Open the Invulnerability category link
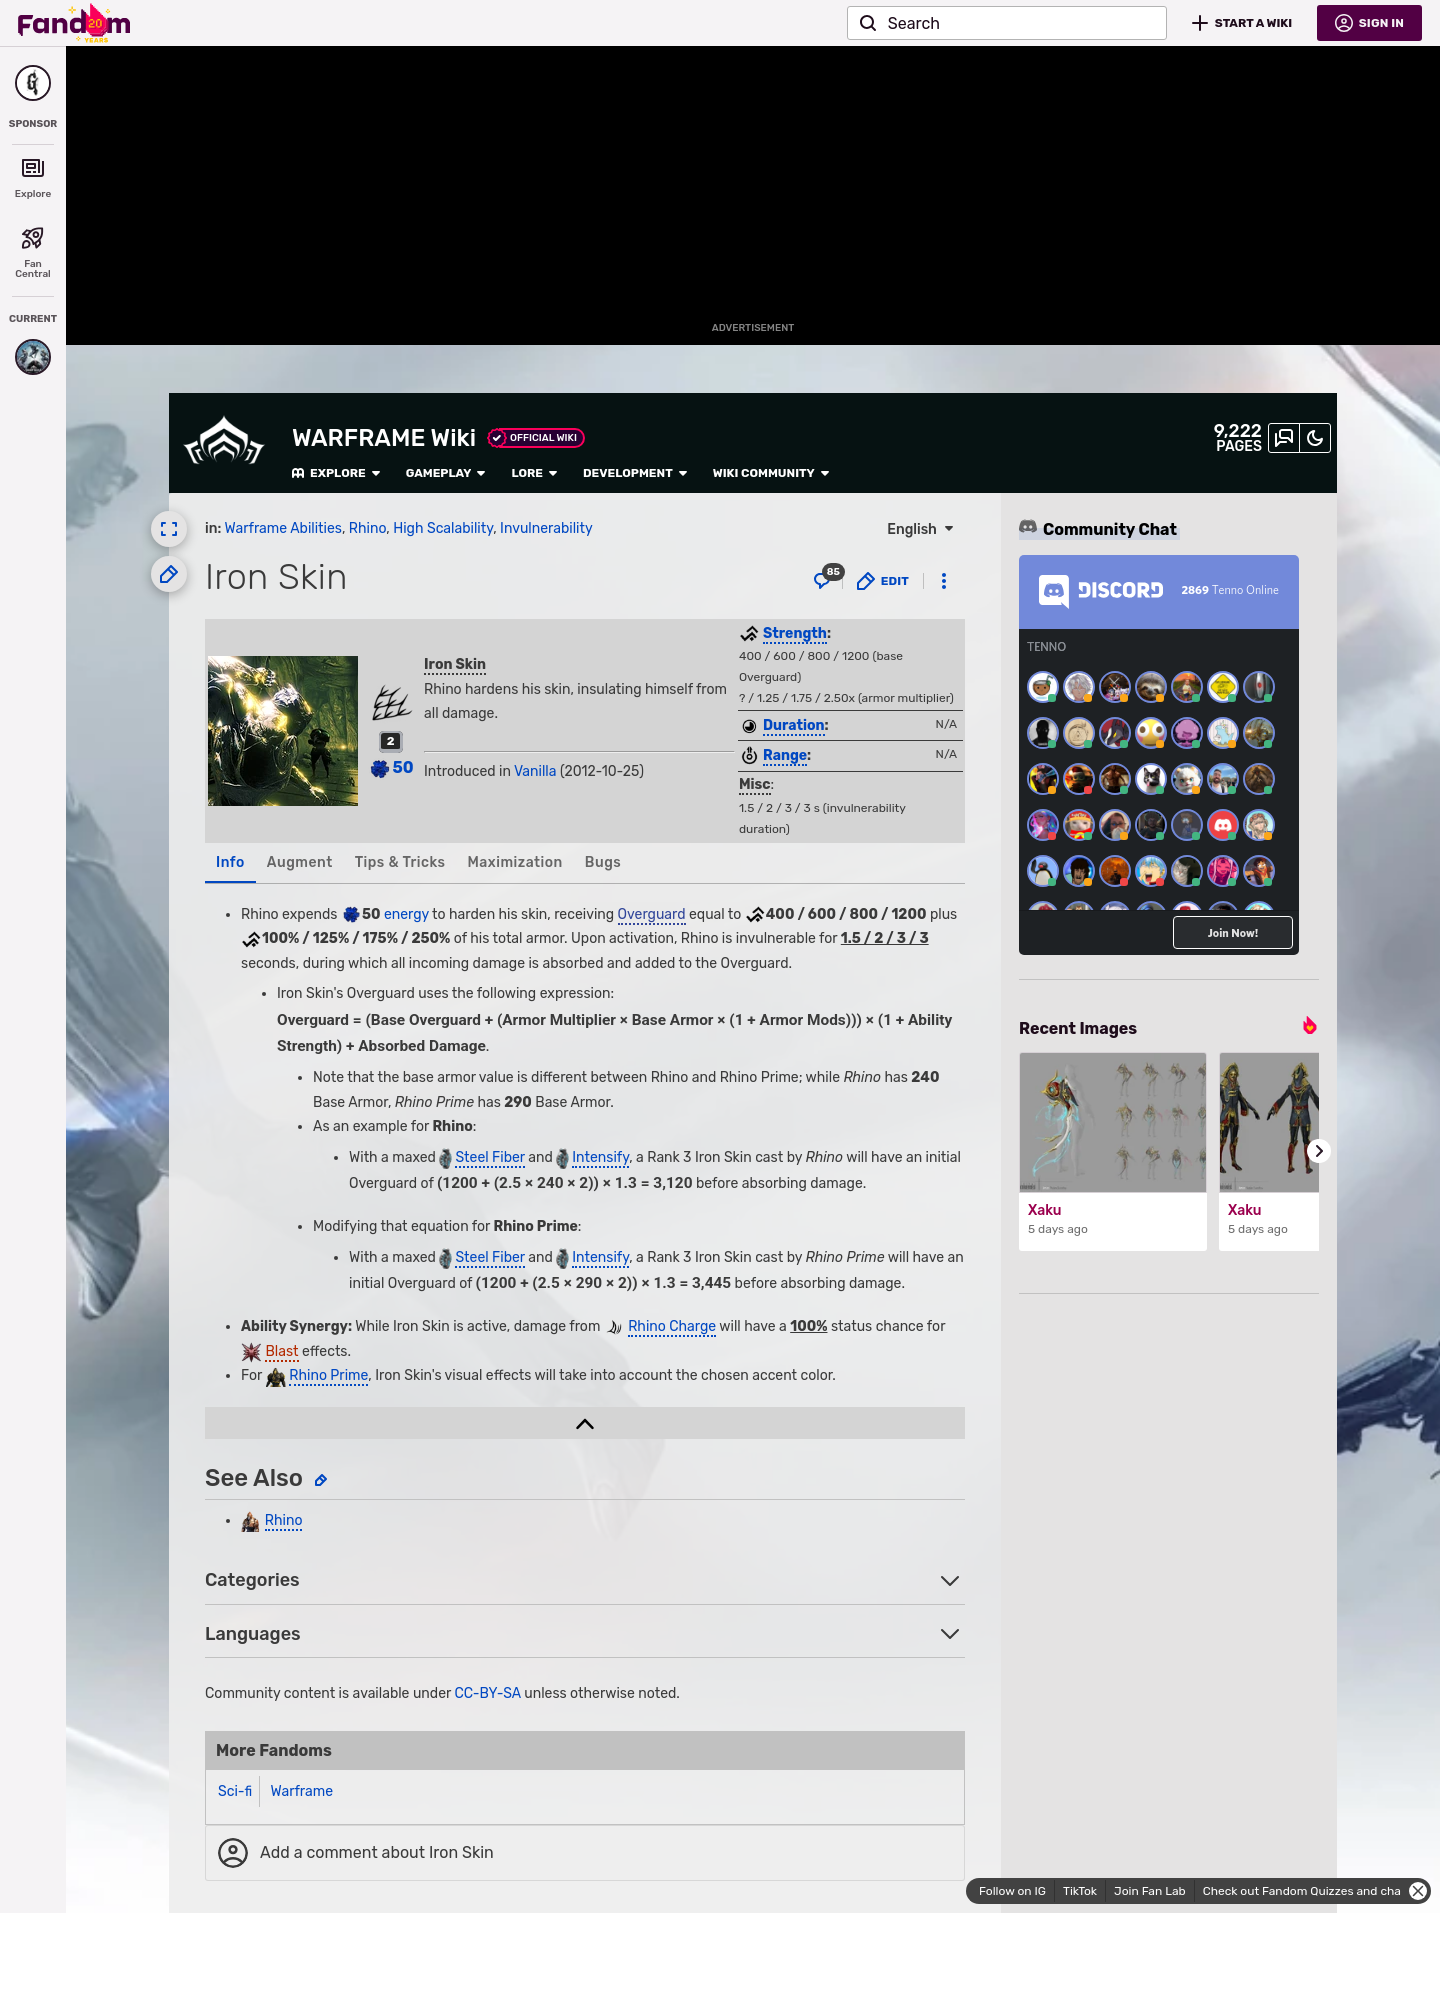Image resolution: width=1440 pixels, height=2000 pixels. point(546,528)
